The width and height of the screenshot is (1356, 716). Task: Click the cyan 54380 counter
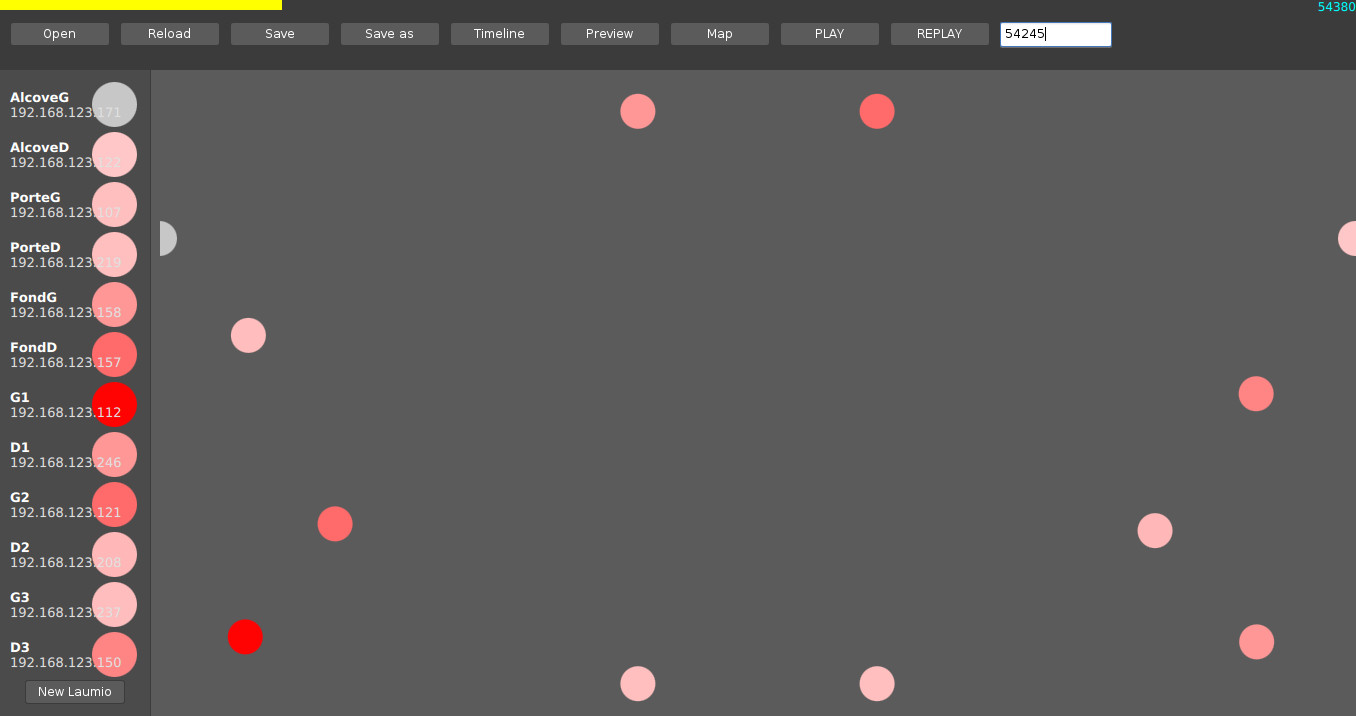1336,7
